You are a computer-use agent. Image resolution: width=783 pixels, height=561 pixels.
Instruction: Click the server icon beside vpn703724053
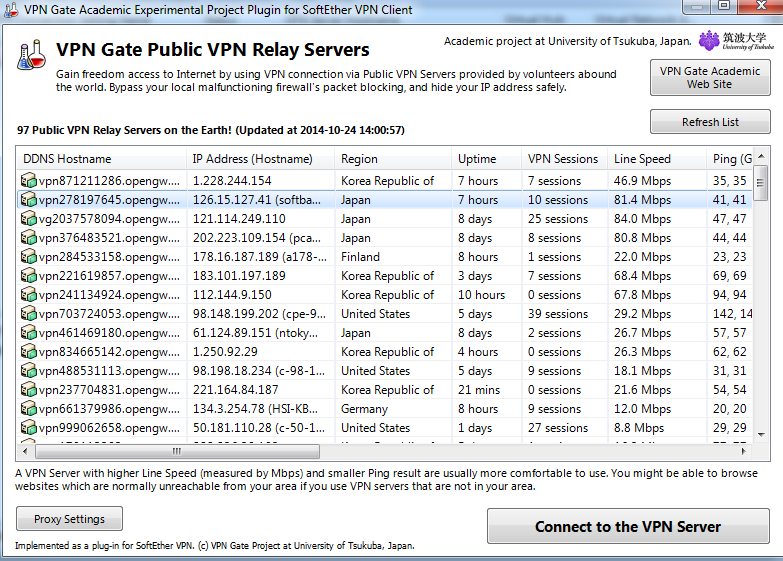[x=29, y=314]
